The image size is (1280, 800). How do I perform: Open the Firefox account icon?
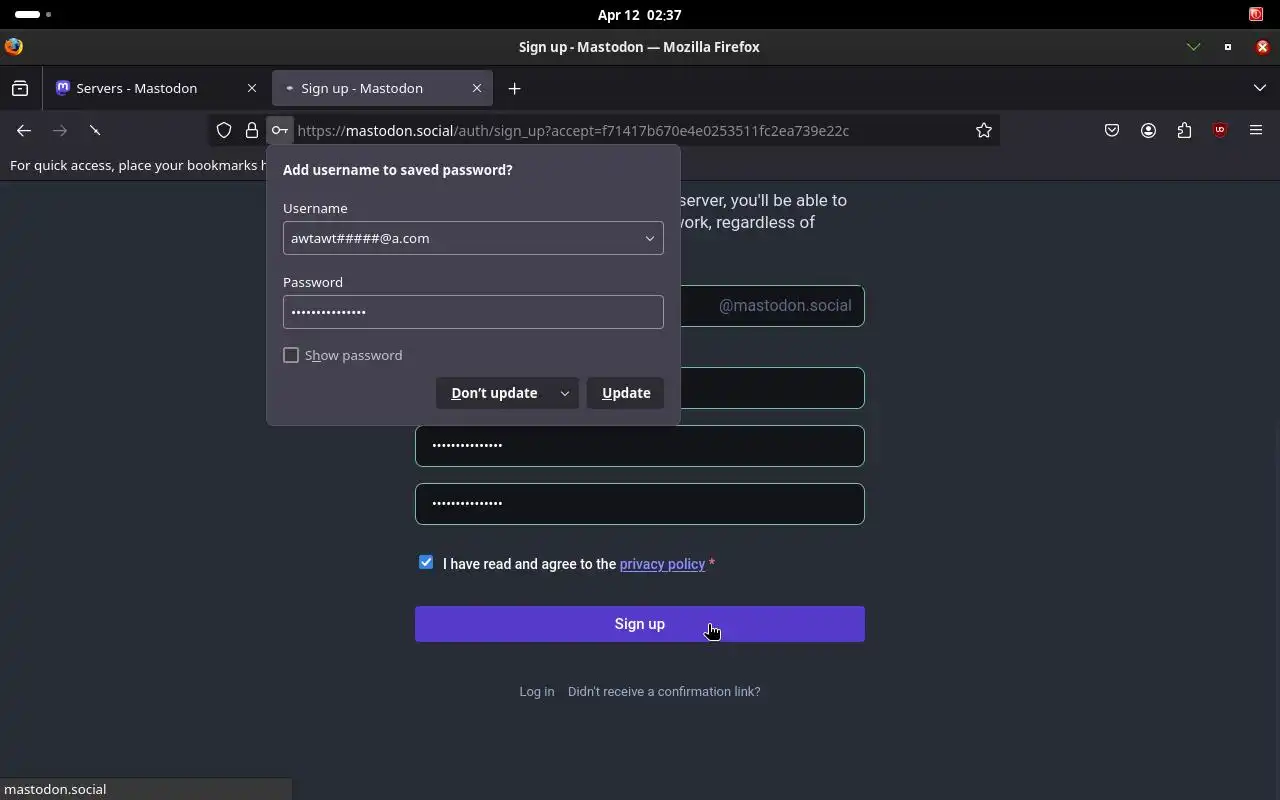[x=1148, y=130]
